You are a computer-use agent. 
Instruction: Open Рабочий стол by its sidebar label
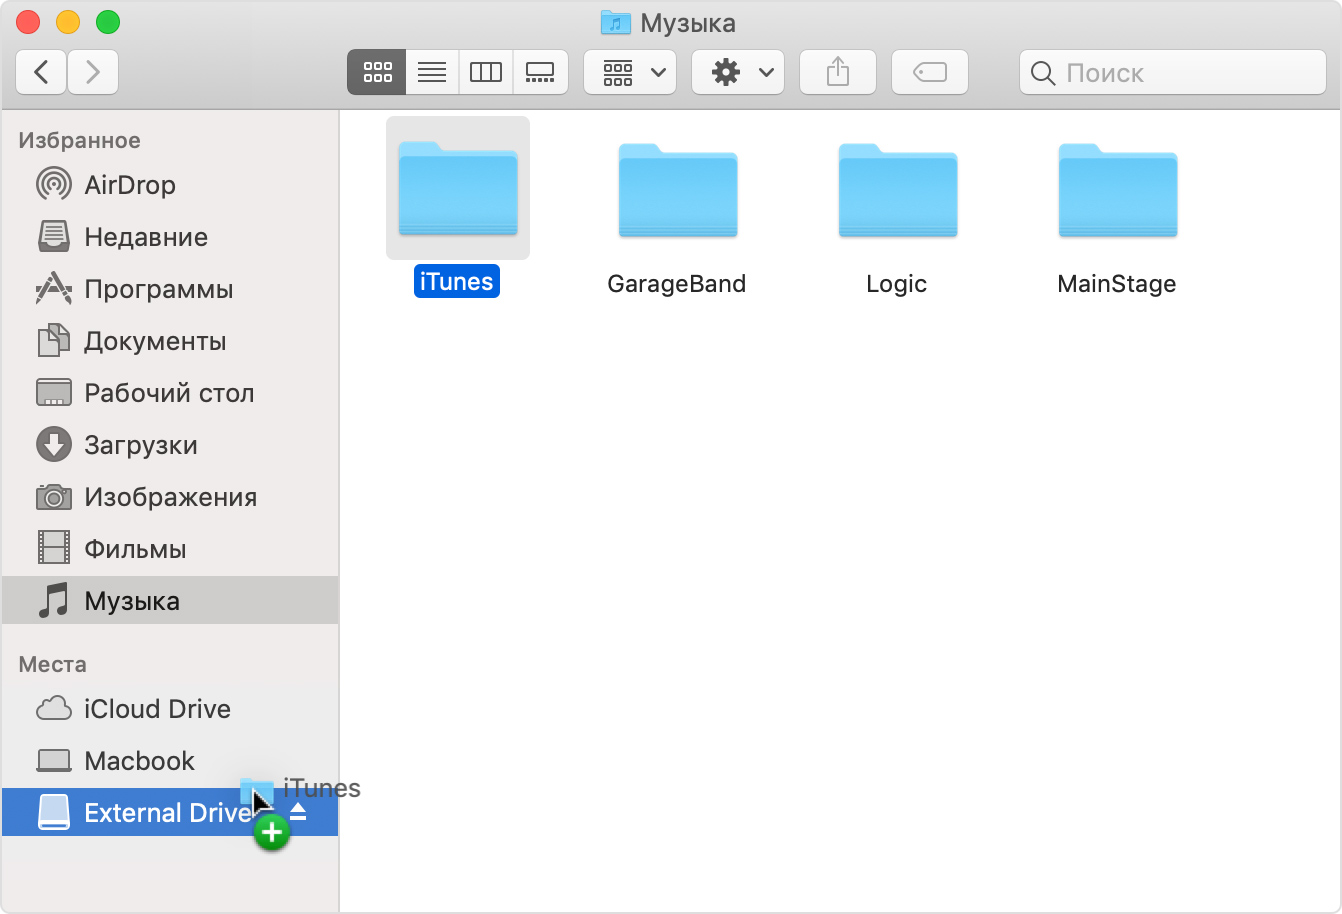(x=169, y=393)
